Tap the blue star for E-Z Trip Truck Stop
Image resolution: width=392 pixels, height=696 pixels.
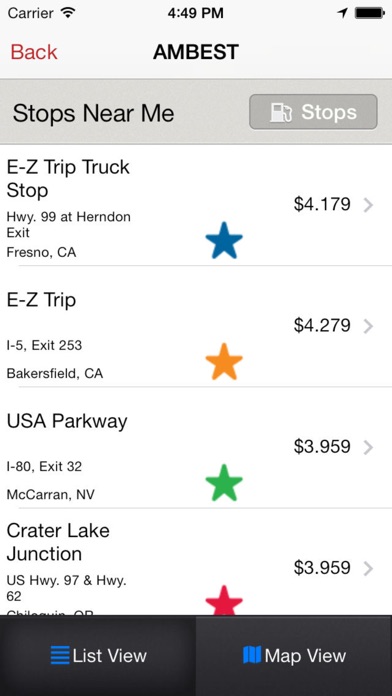tap(224, 240)
